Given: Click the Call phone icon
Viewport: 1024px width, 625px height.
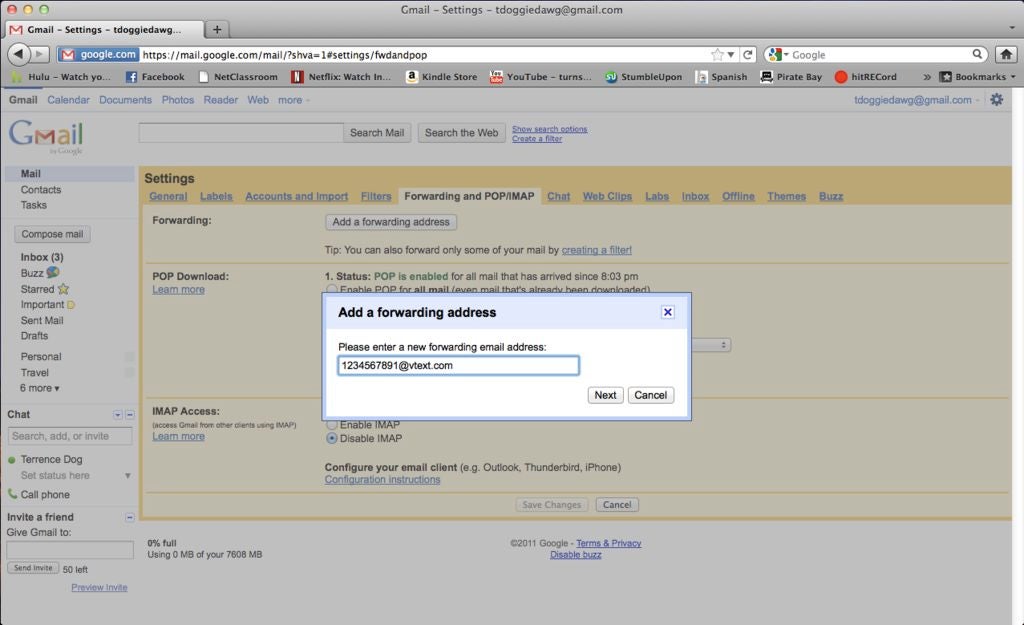Looking at the screenshot, I should [12, 494].
